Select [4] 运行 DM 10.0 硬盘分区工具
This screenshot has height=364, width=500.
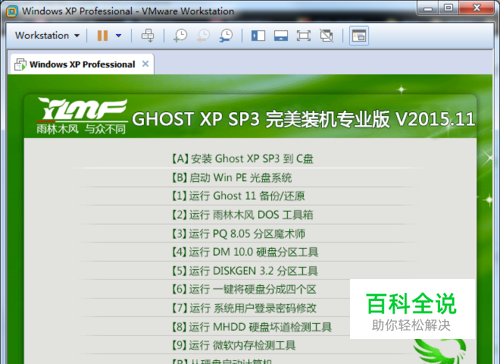click(245, 252)
